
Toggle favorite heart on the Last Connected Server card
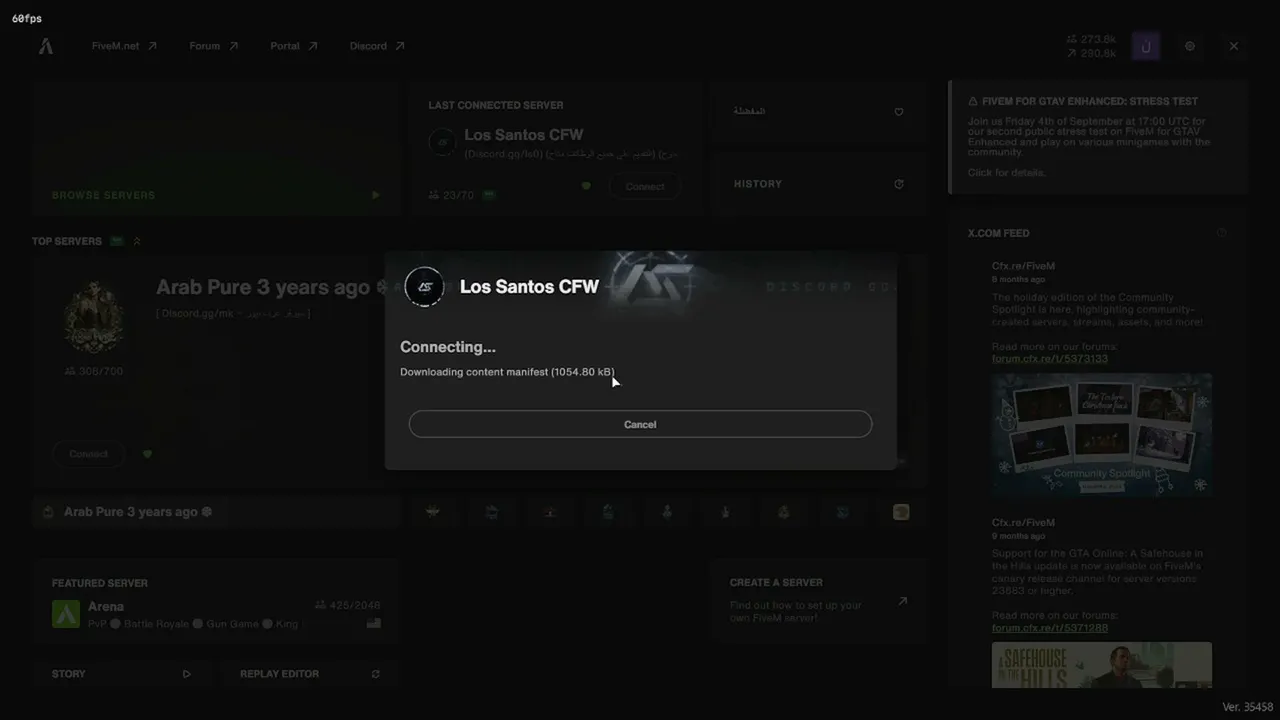pos(586,186)
